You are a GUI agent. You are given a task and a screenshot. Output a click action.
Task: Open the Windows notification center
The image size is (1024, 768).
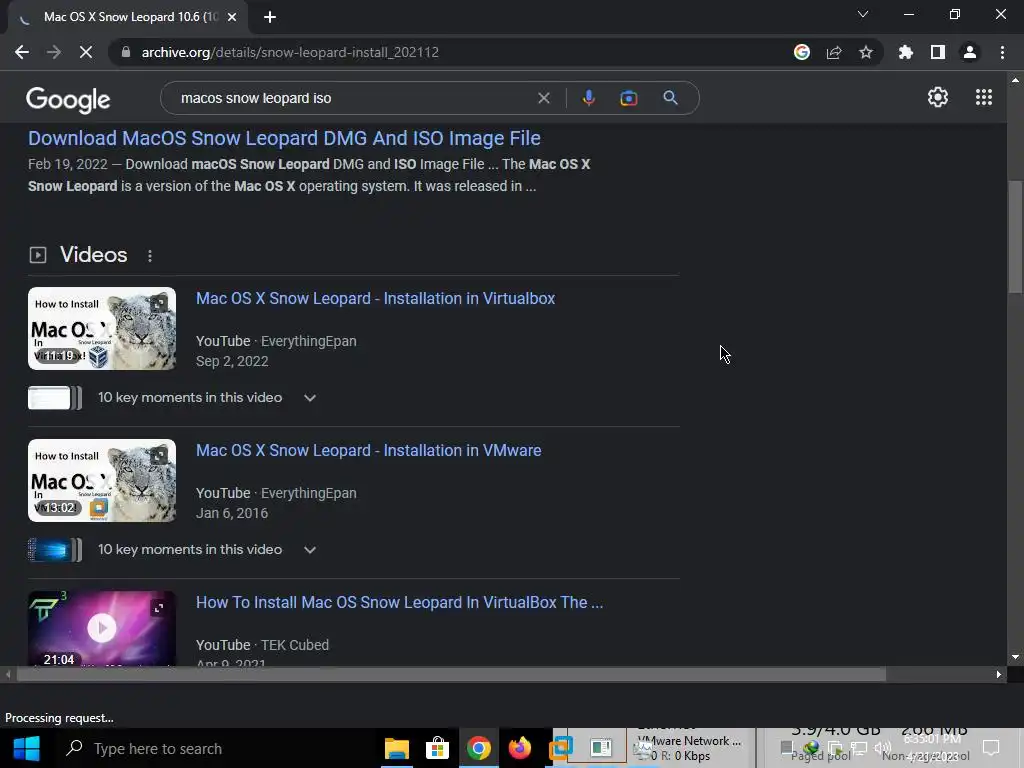[x=991, y=748]
